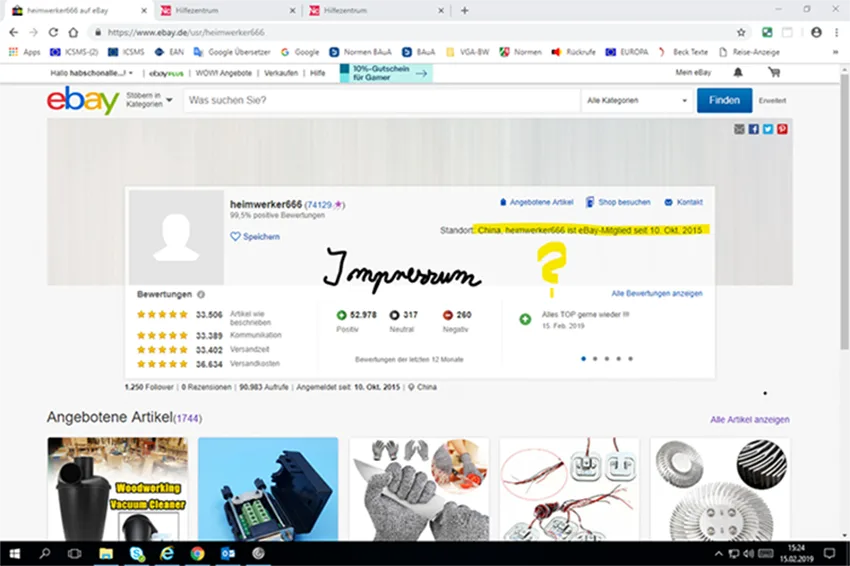Click the Shop besuchen link

coord(618,202)
